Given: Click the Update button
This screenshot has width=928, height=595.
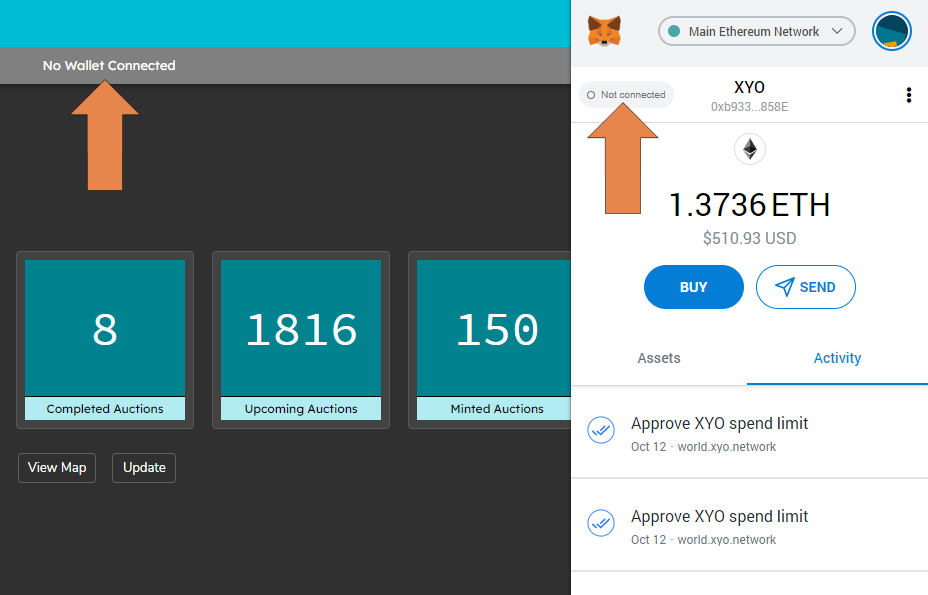Looking at the screenshot, I should click(x=144, y=468).
